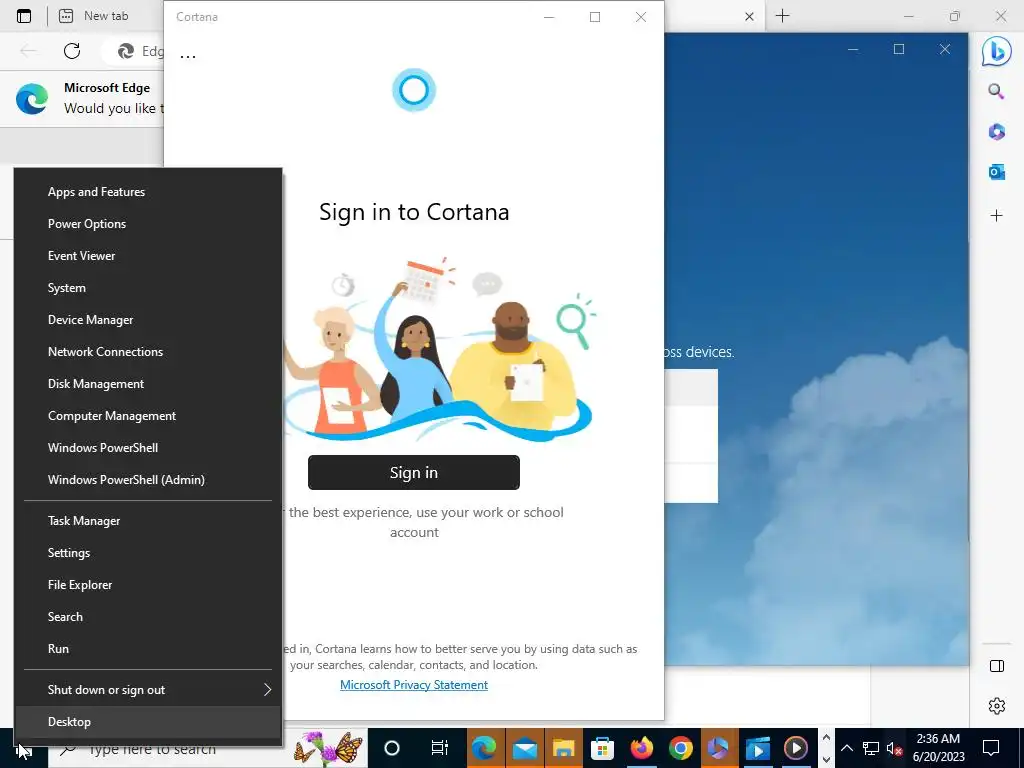Choose Settings in the quick link menu
This screenshot has width=1024, height=768.
(149, 553)
